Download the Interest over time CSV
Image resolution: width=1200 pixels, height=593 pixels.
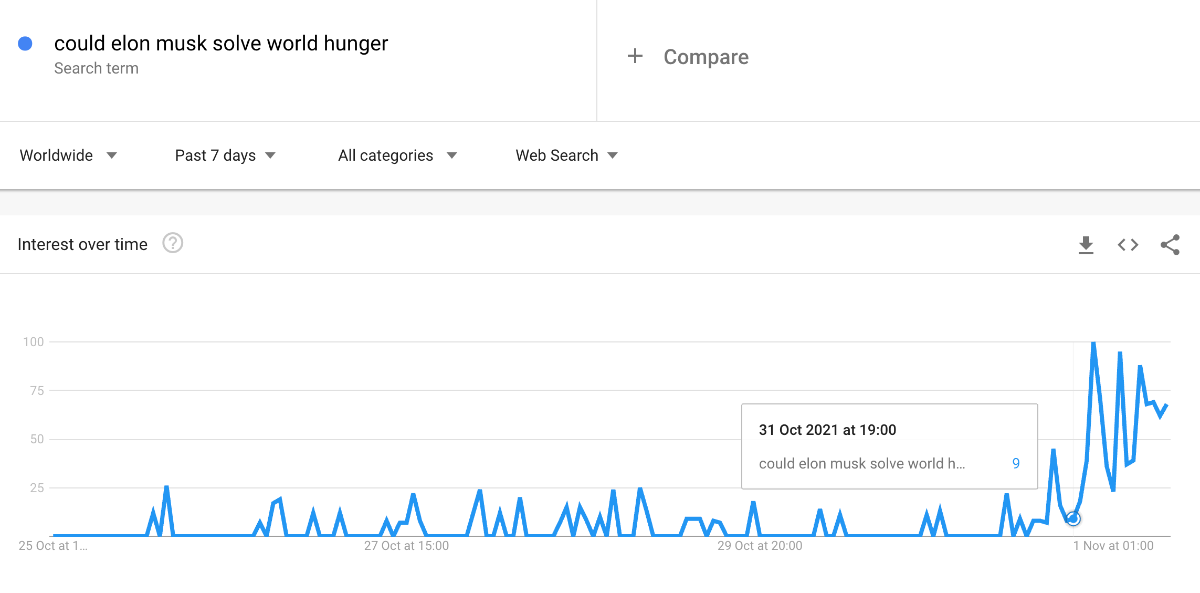pos(1086,245)
